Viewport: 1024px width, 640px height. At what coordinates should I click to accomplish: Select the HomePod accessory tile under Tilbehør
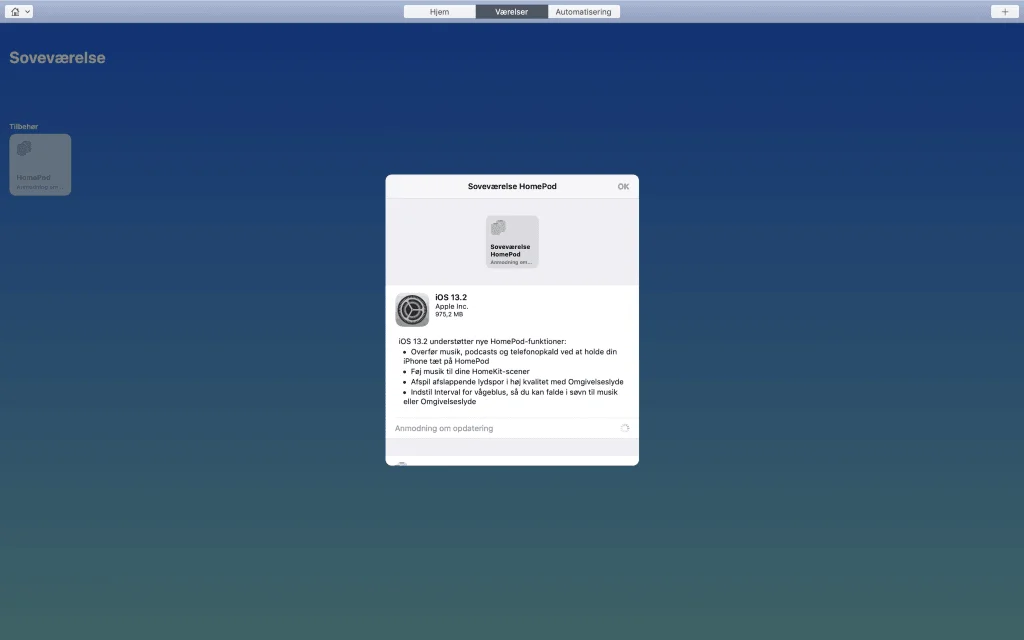tap(39, 164)
